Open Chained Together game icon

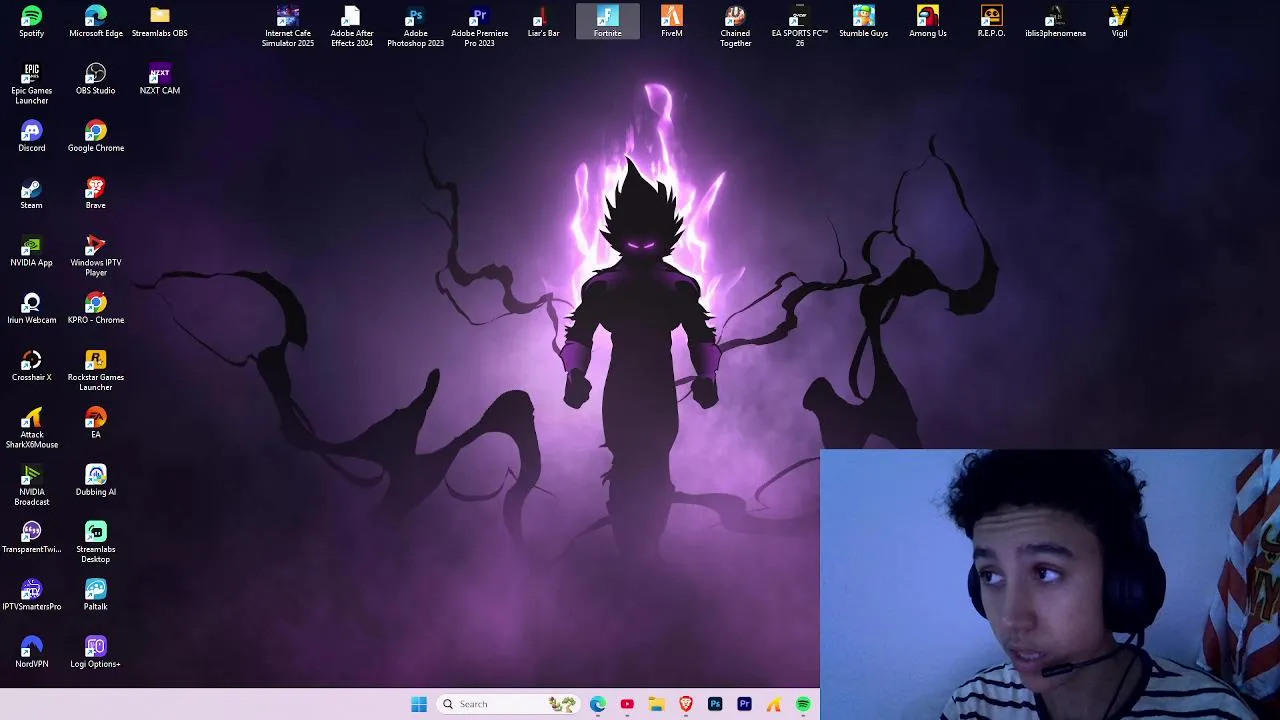[x=735, y=27]
